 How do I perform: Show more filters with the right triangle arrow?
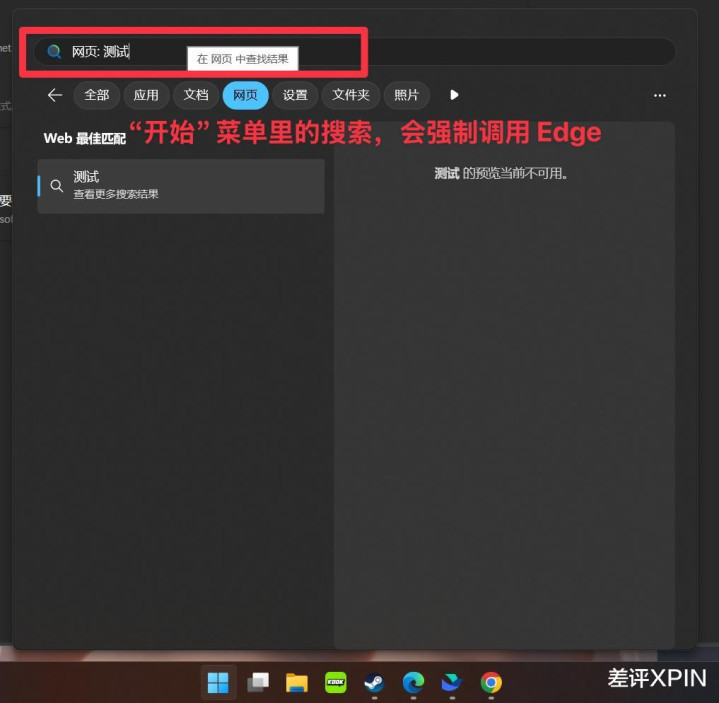pos(454,95)
